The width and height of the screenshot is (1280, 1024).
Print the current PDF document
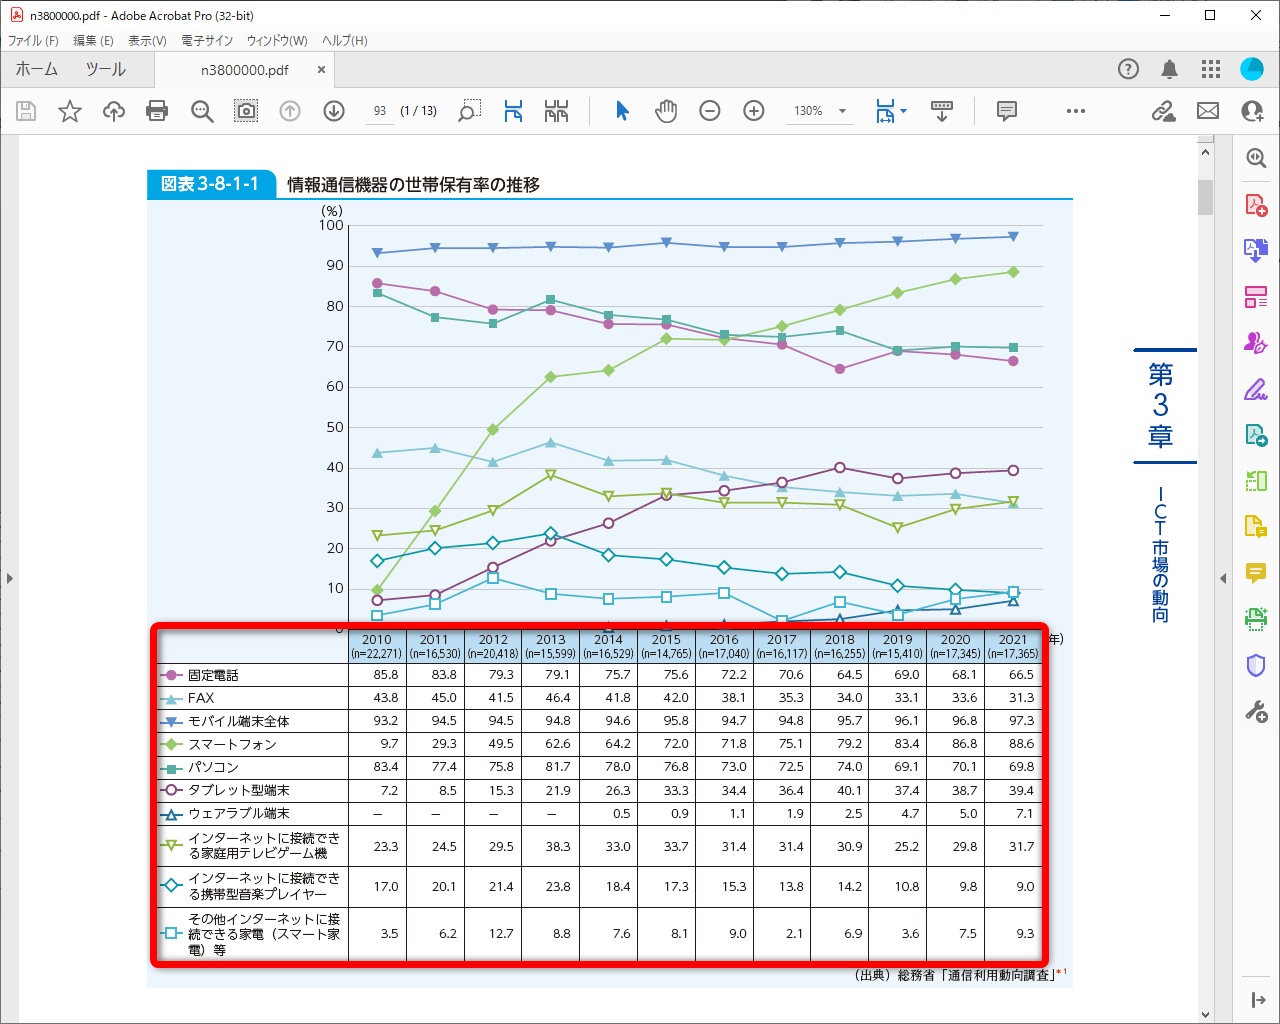coord(157,111)
